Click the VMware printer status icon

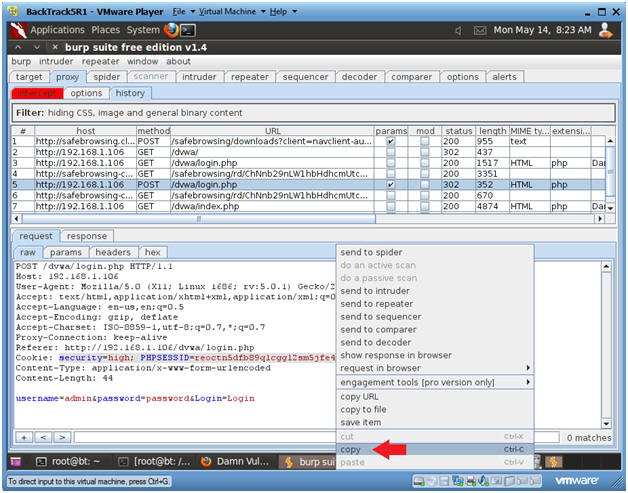coord(471,481)
